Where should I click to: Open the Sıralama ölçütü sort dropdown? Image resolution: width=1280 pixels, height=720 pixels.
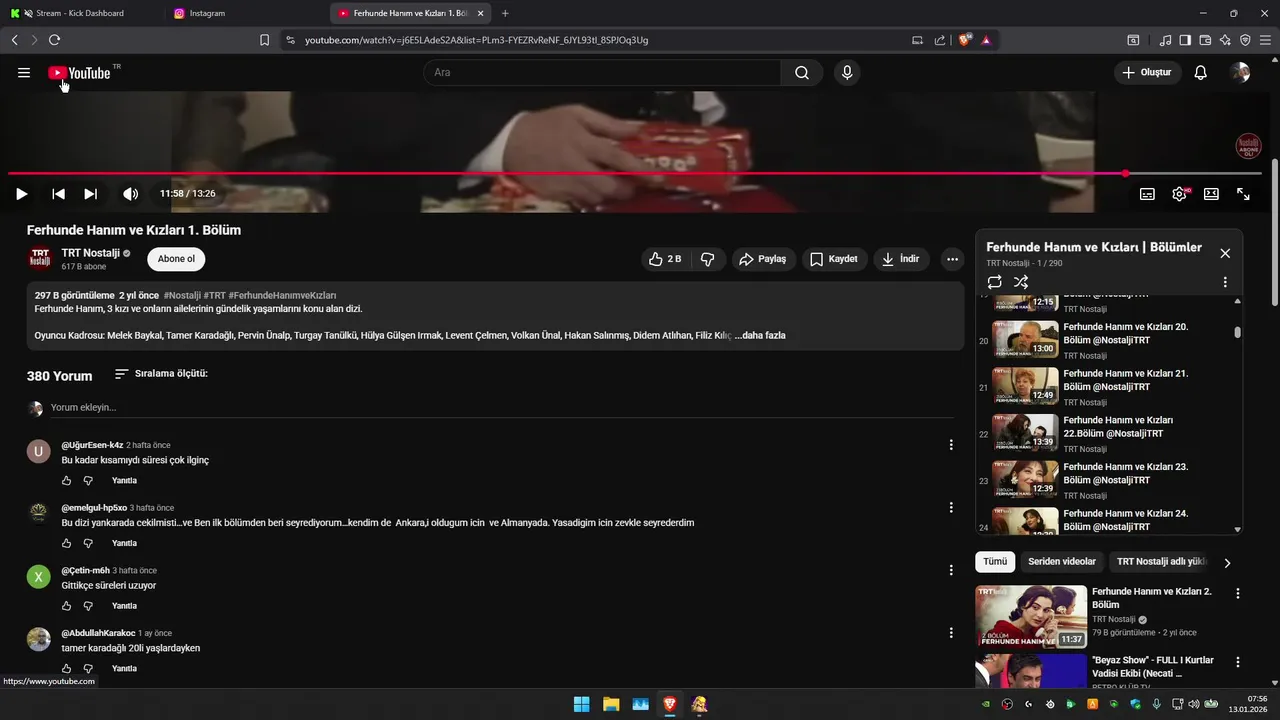tap(161, 374)
